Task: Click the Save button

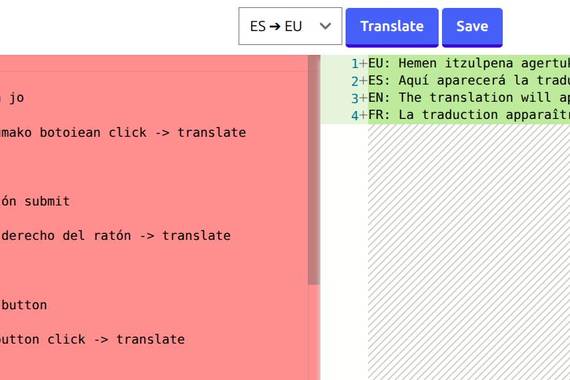Action: pos(472,27)
